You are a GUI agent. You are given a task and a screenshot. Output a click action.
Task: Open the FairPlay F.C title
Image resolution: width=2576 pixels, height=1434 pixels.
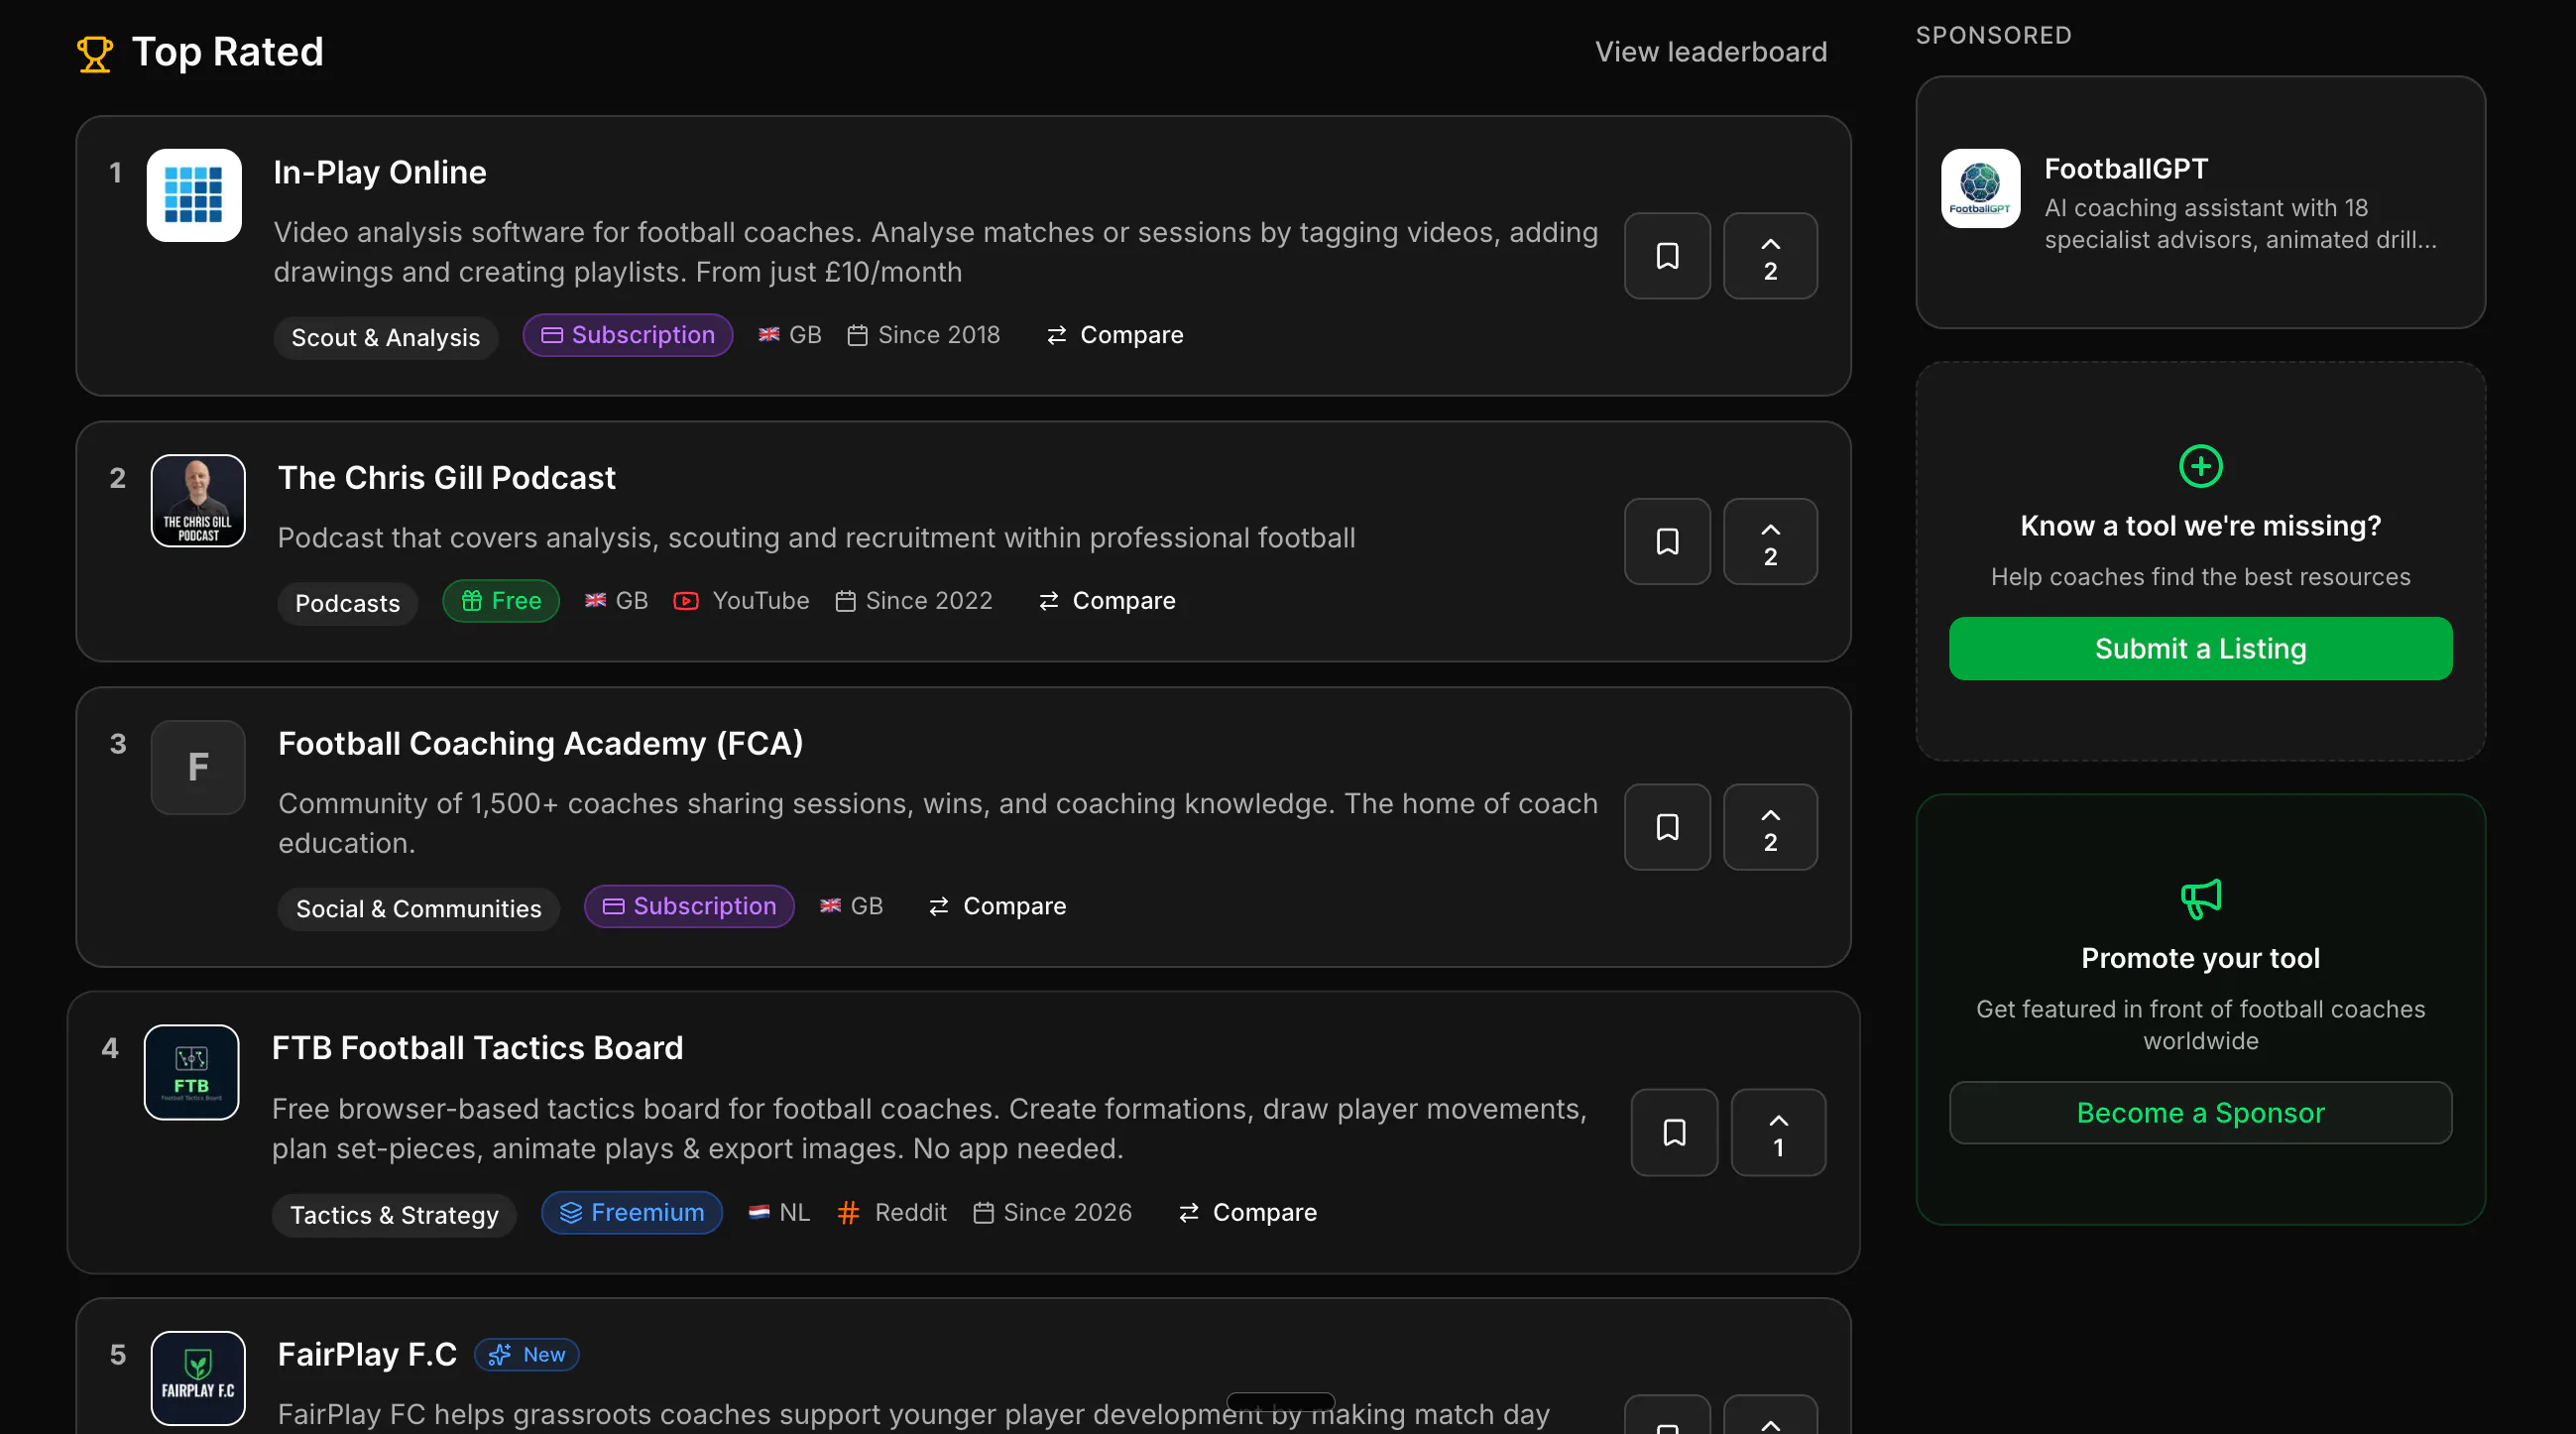[367, 1354]
